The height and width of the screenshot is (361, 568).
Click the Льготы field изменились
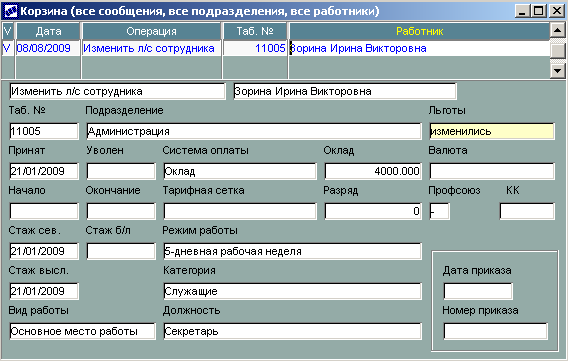(492, 131)
